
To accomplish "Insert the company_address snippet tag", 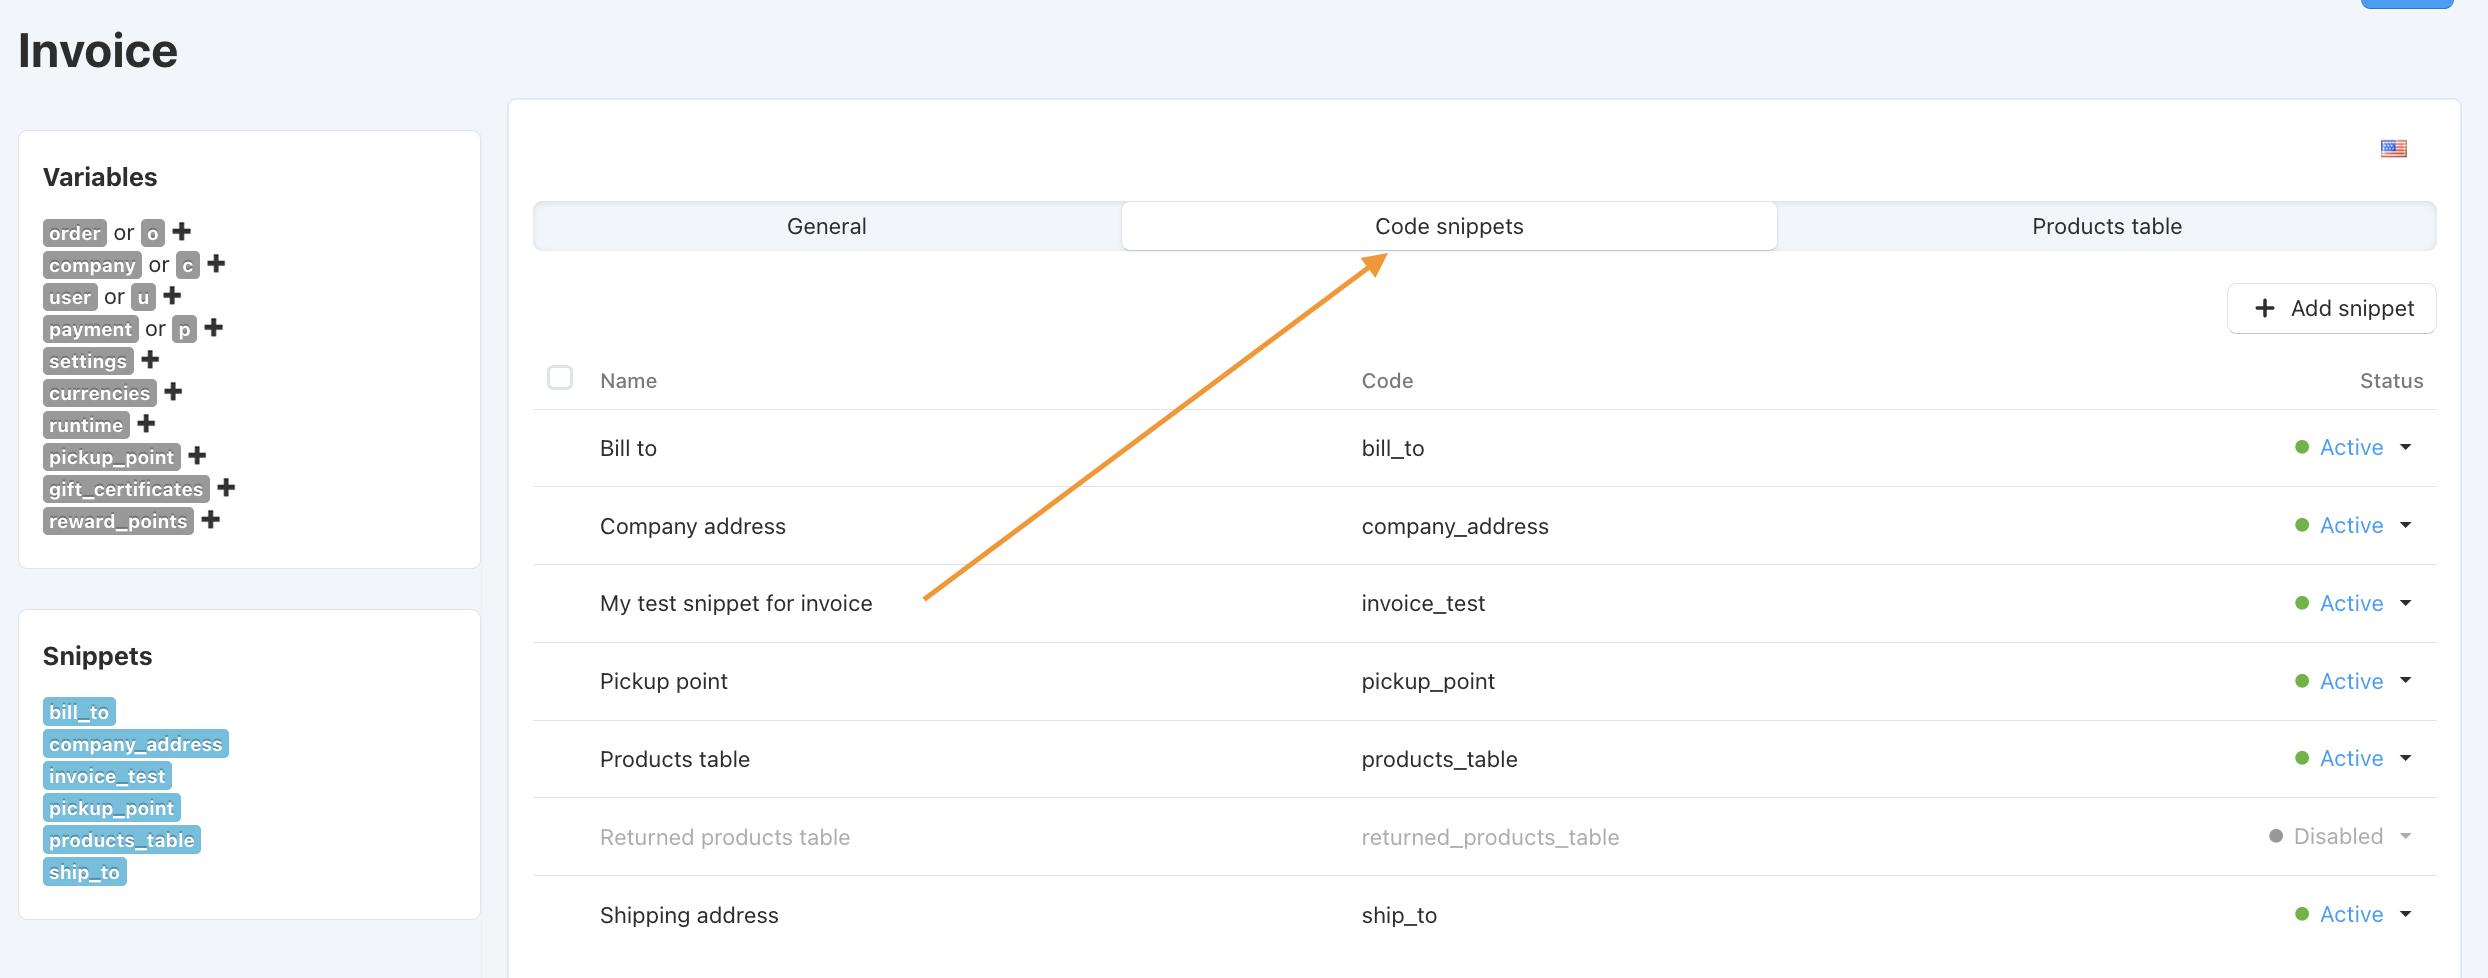I will click(x=136, y=744).
